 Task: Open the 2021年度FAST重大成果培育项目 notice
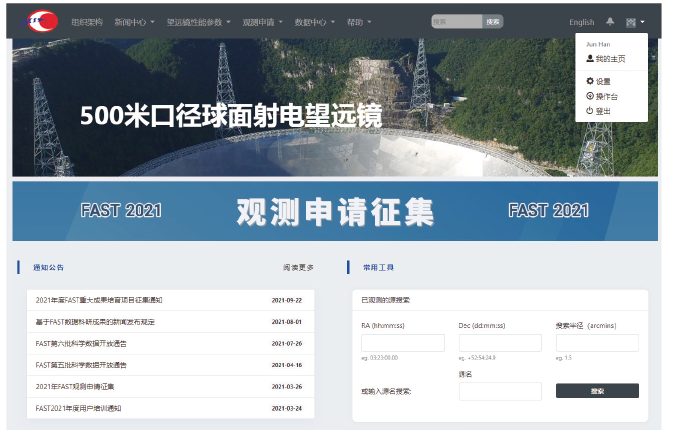(170, 300)
